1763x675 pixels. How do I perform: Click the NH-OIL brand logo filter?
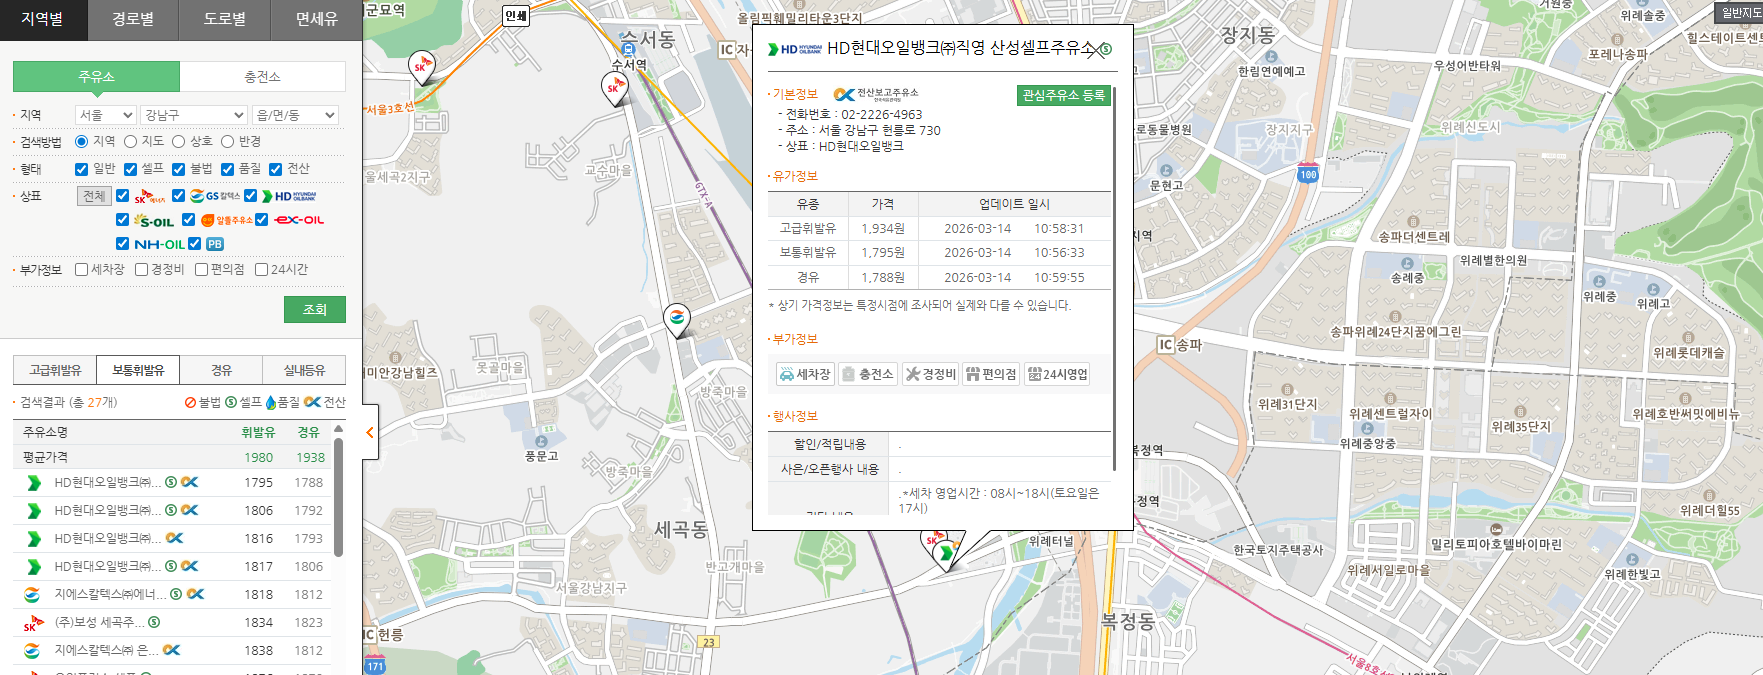pos(159,244)
